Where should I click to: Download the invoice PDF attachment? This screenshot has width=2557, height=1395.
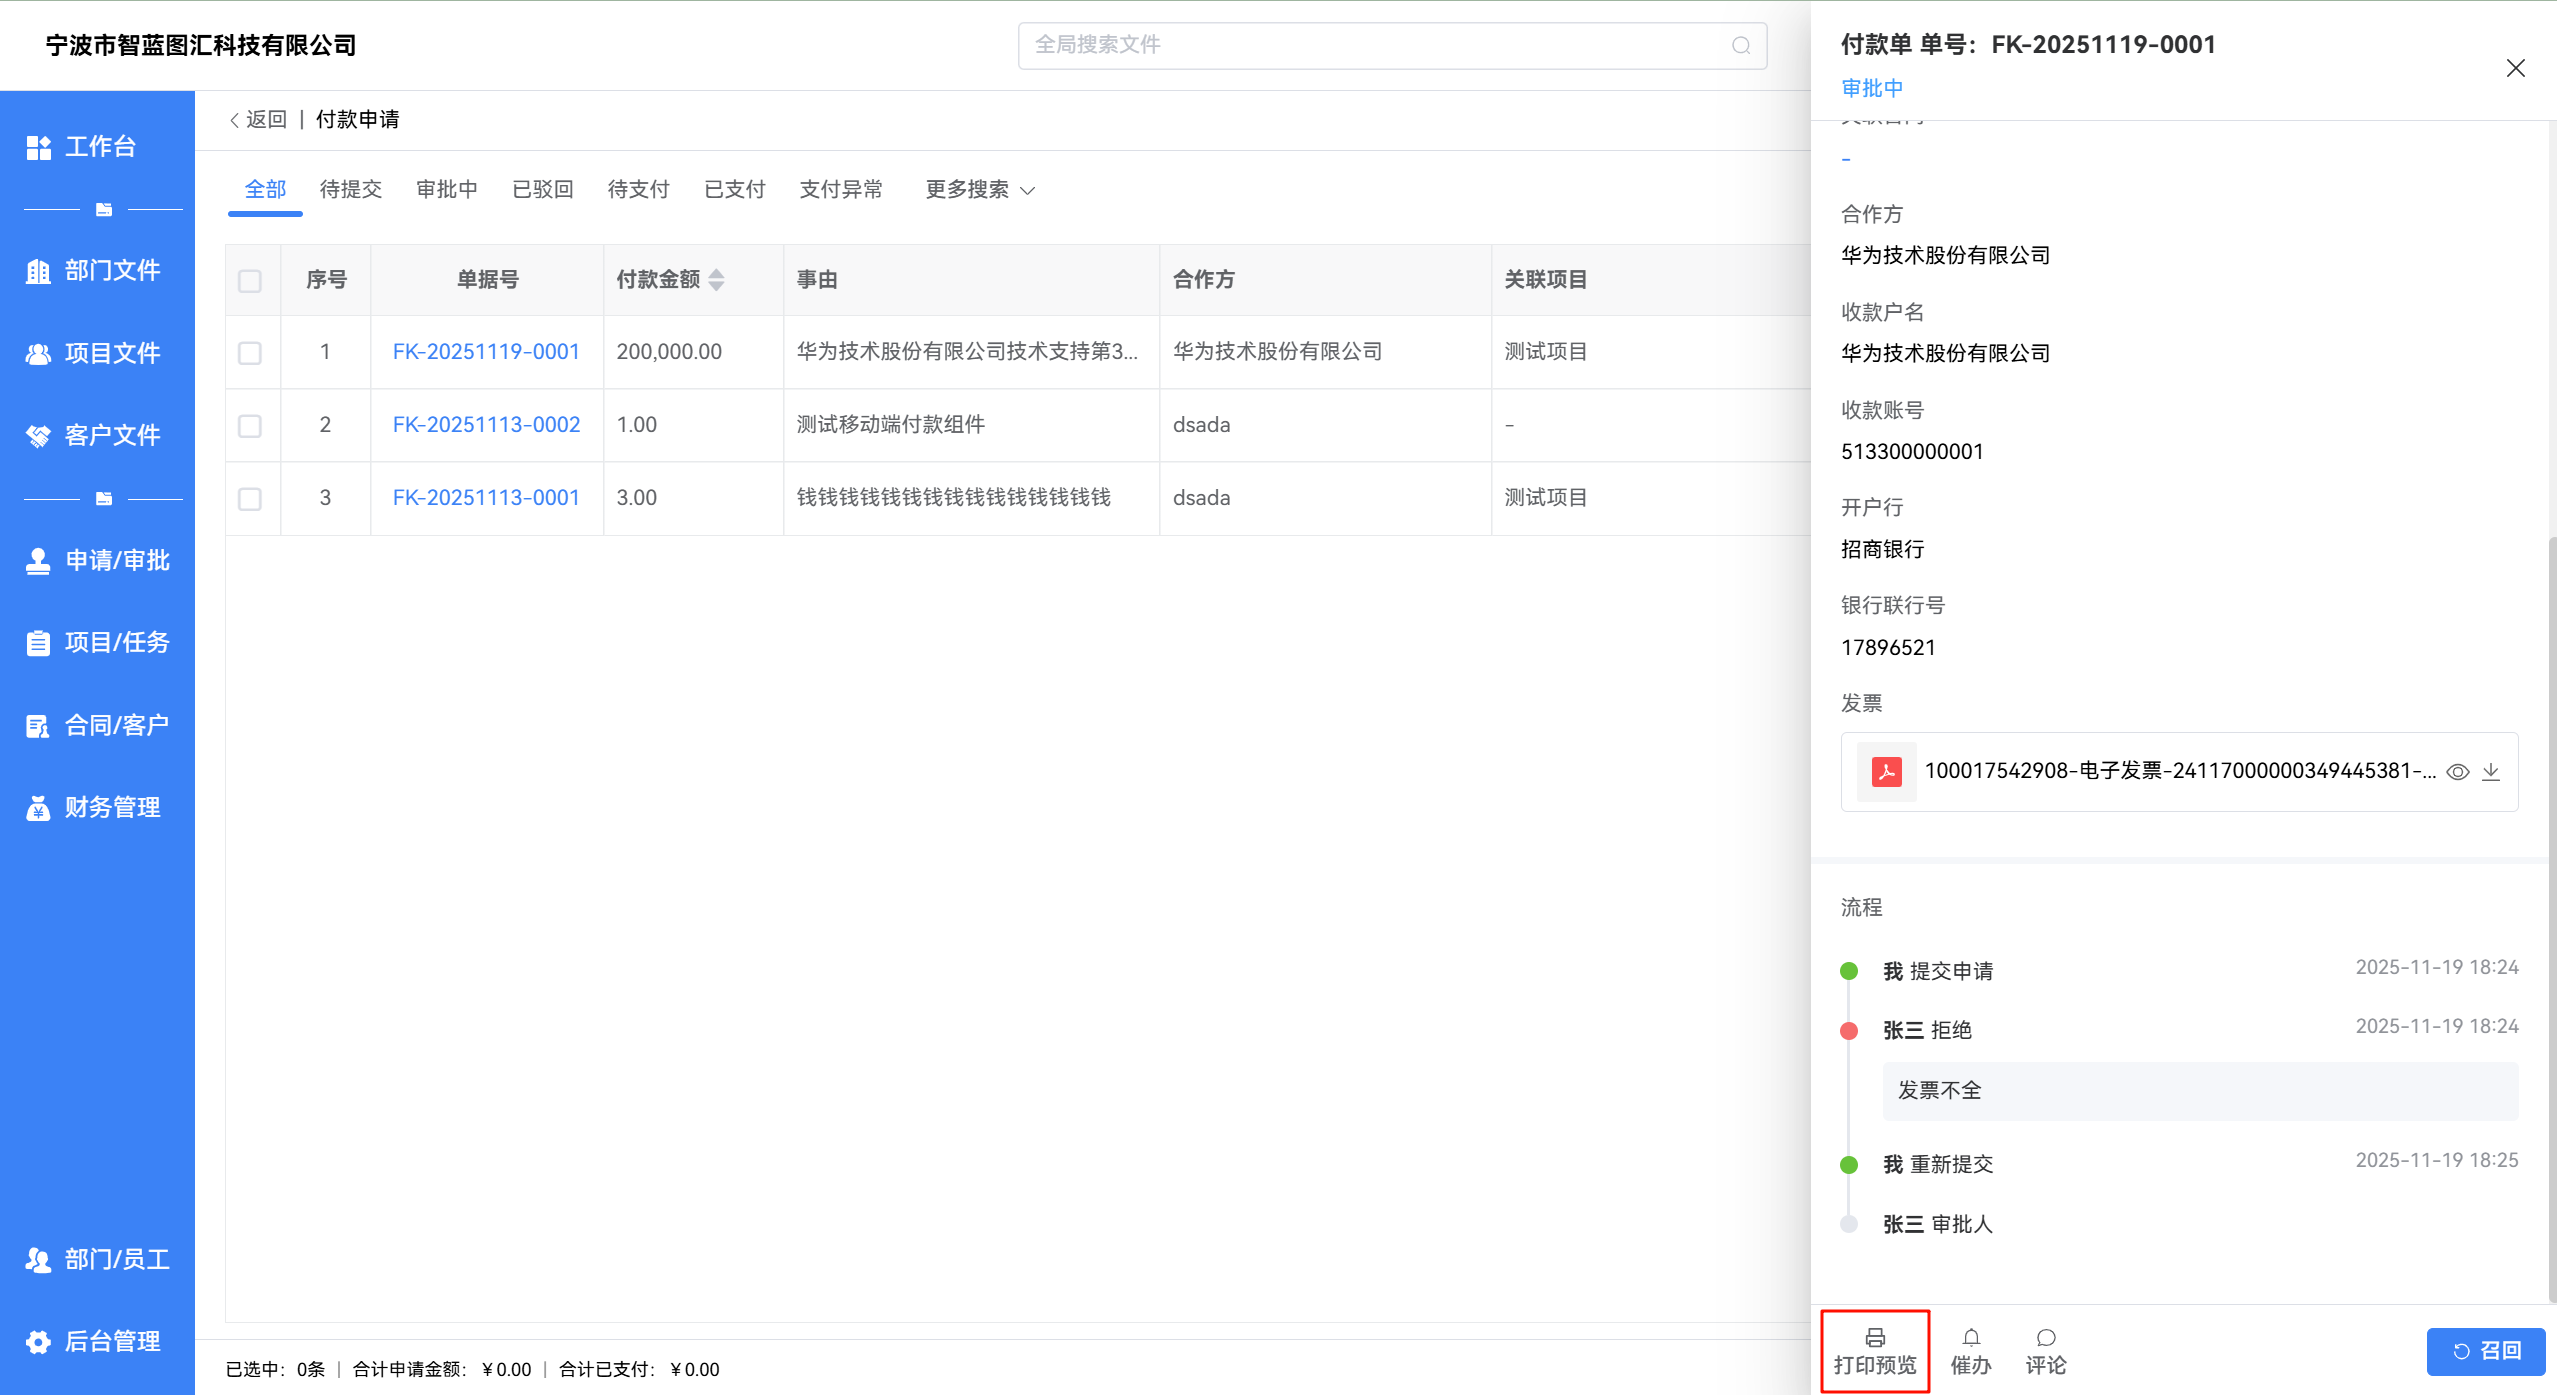2491,772
